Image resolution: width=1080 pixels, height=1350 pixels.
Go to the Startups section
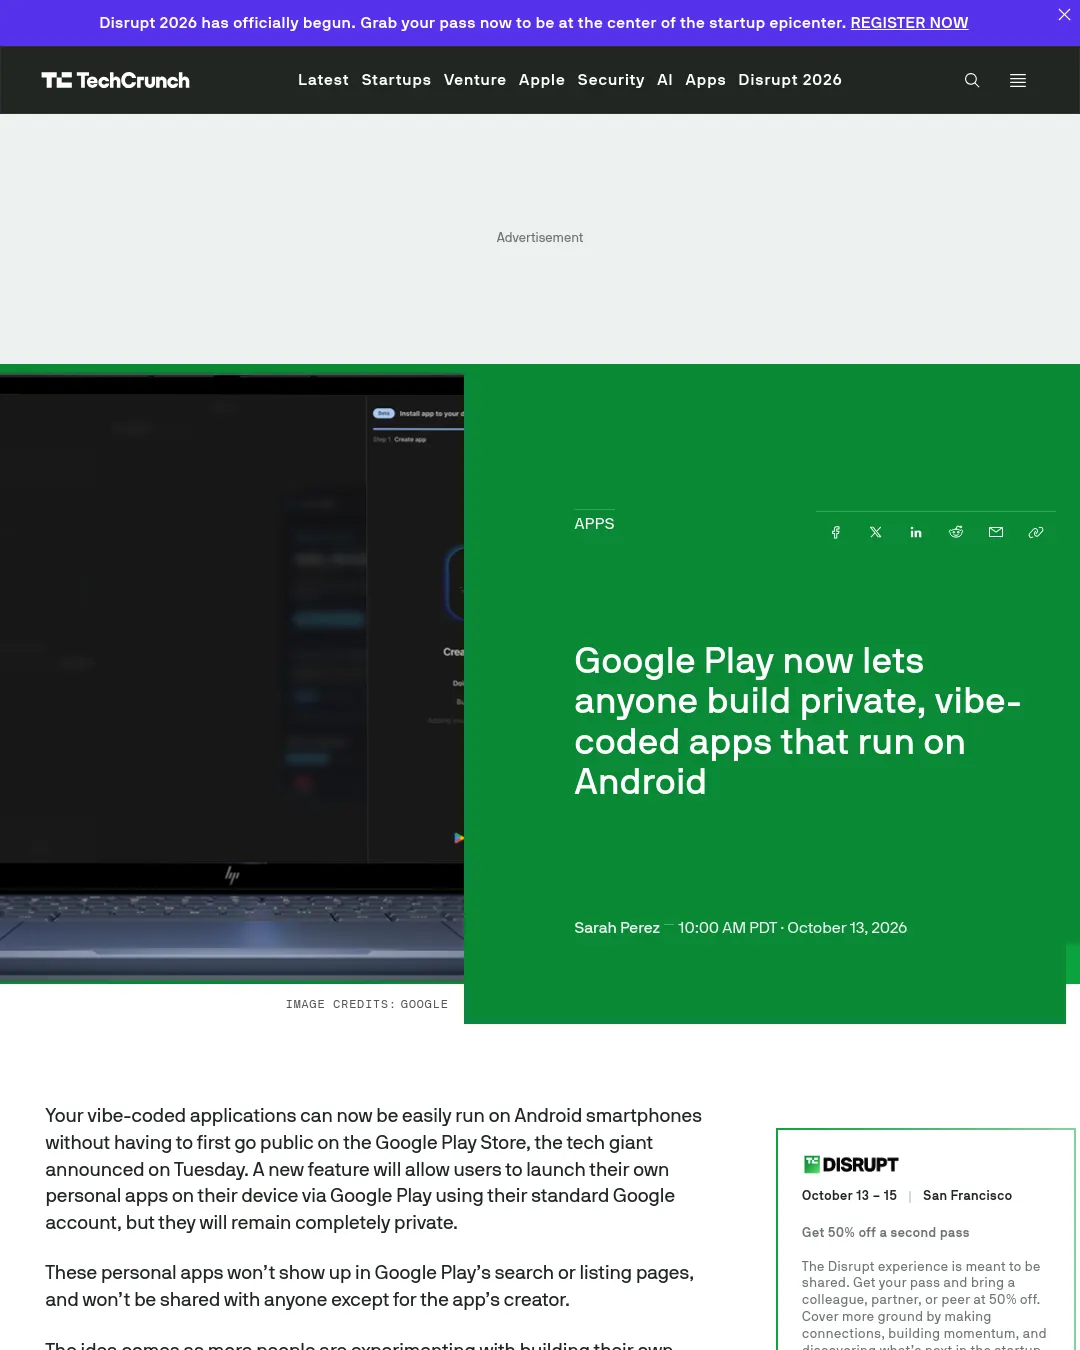(396, 80)
